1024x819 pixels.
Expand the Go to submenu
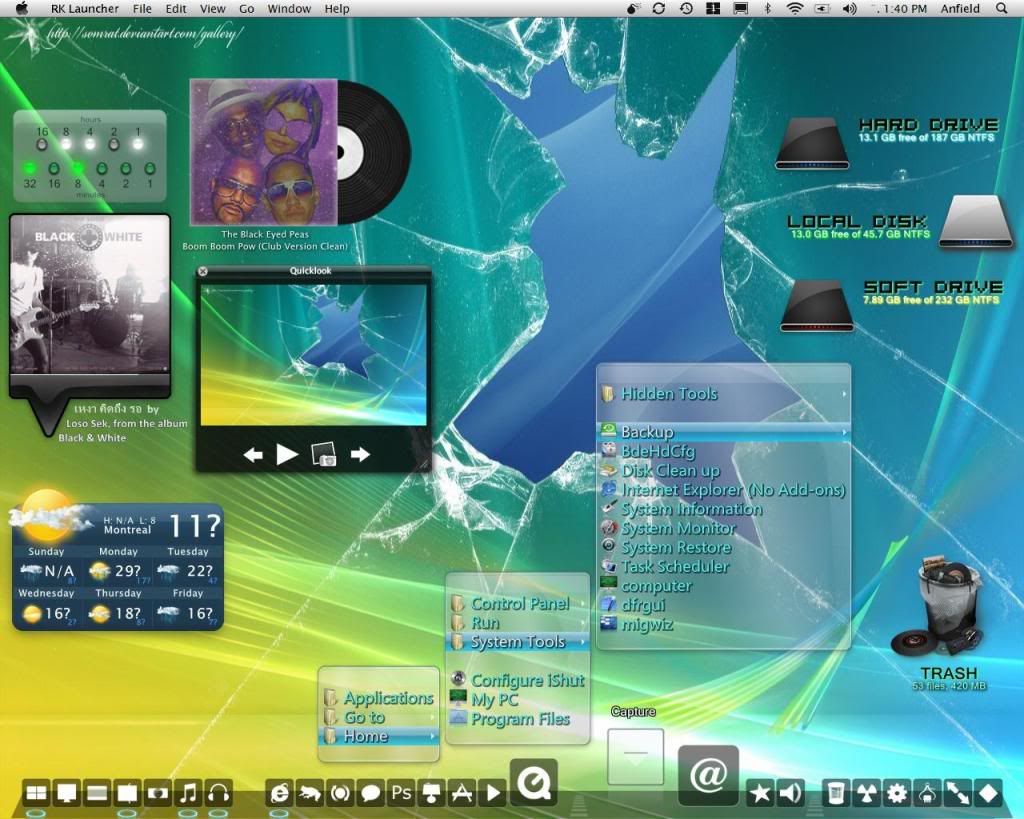tap(379, 717)
